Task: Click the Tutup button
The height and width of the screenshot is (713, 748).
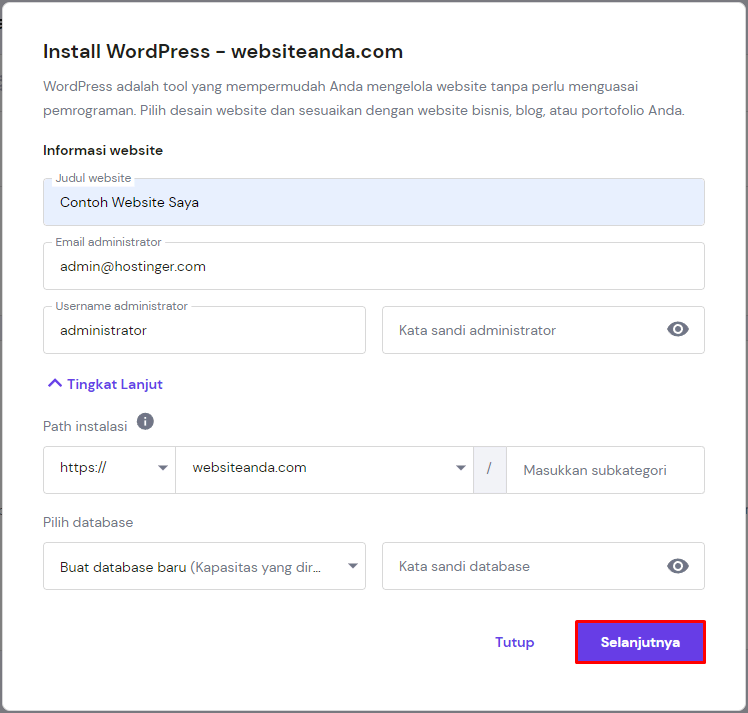Action: (514, 642)
